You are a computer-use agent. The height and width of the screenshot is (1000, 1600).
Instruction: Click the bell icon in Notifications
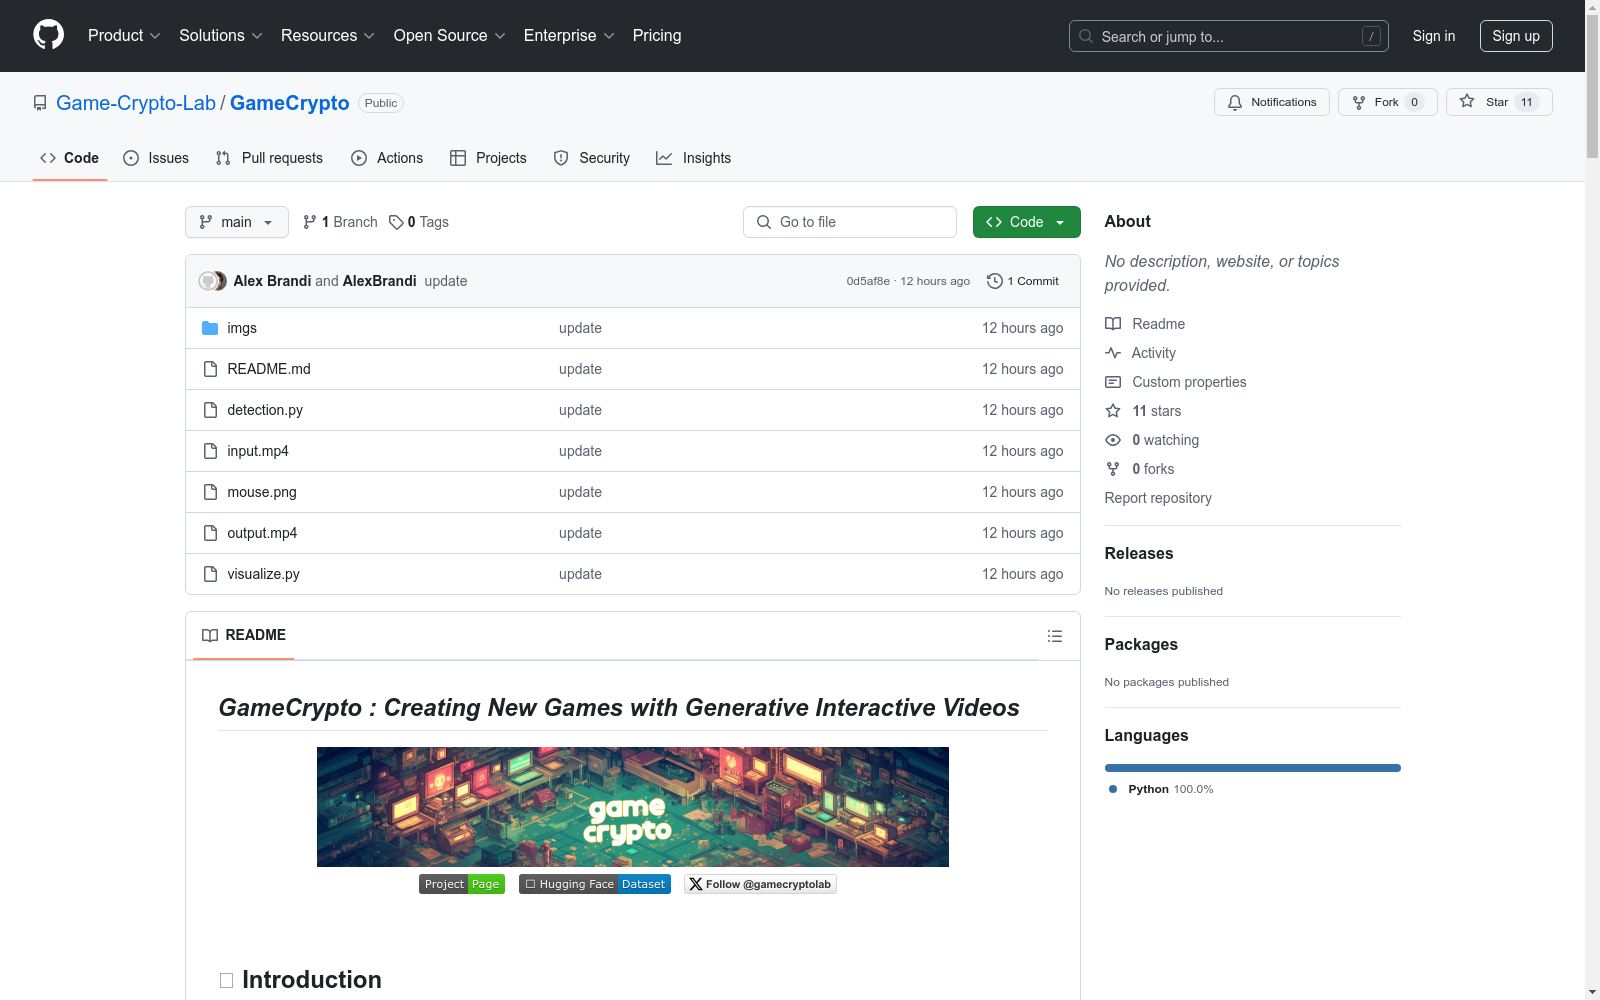[1235, 102]
